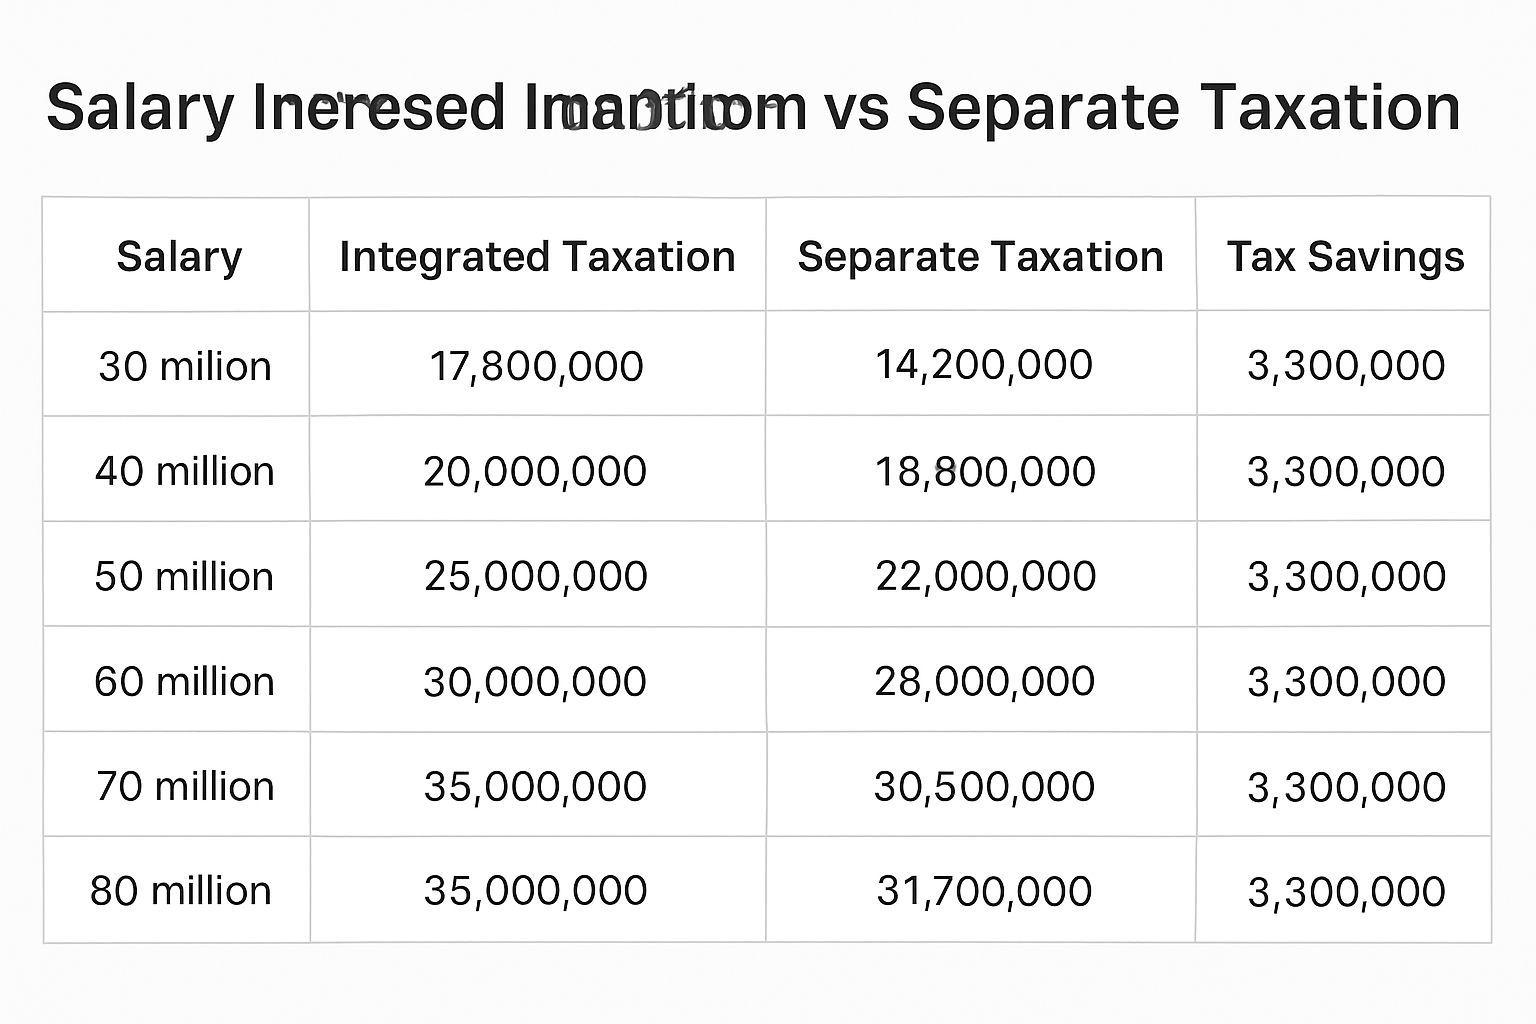Image resolution: width=1536 pixels, height=1024 pixels.
Task: Click the 18,800,000 separate taxation cell
Action: coord(985,471)
